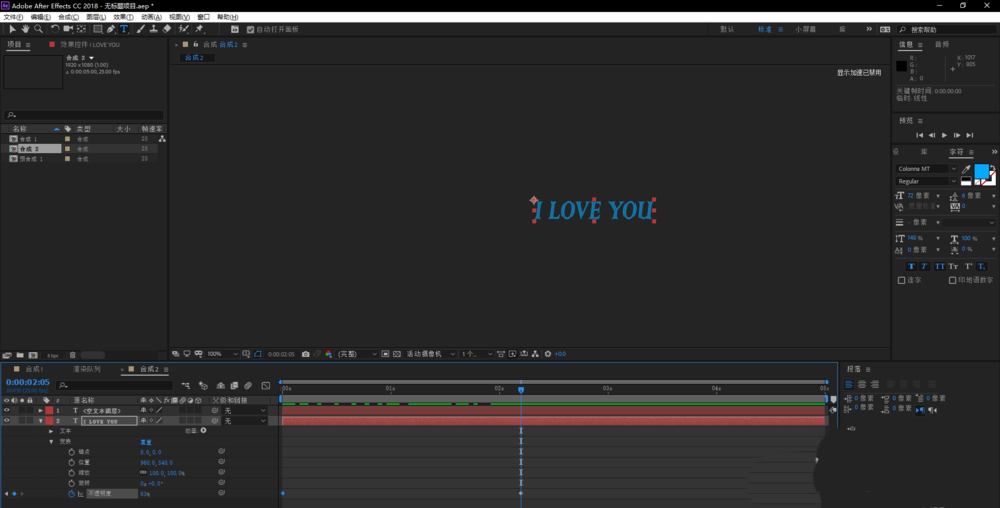Screen dimensions: 1000x508
Task: Collapse the transform property group
Action: [52, 442]
